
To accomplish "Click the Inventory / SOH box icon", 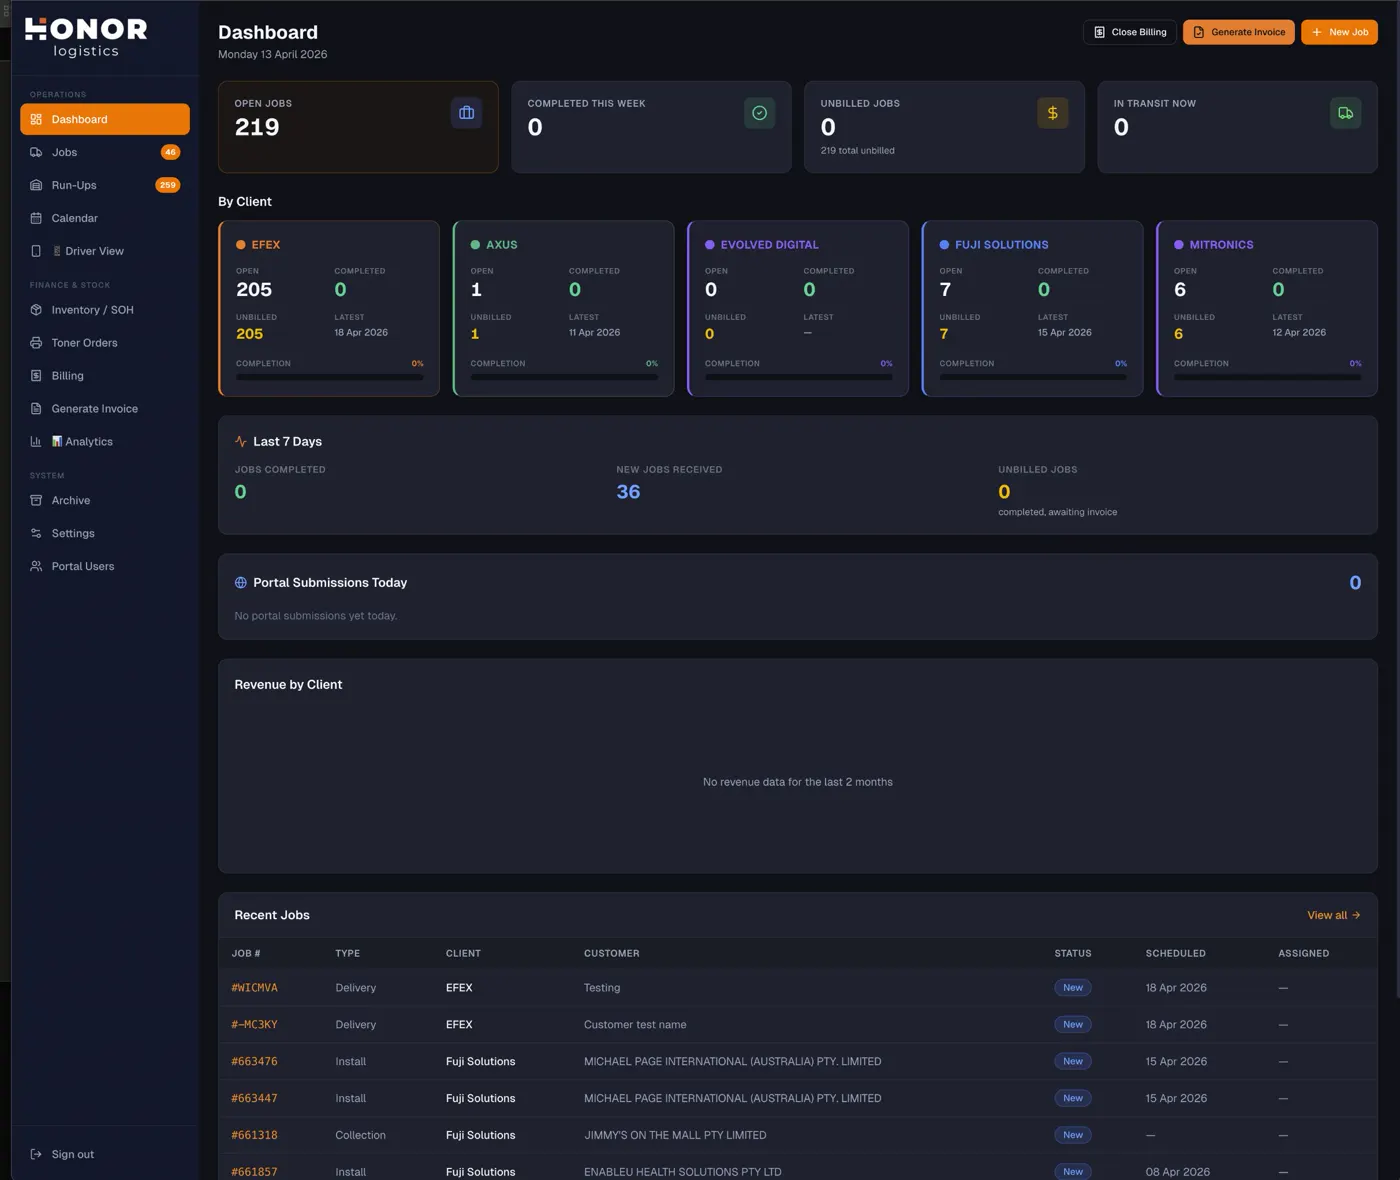I will pos(36,310).
